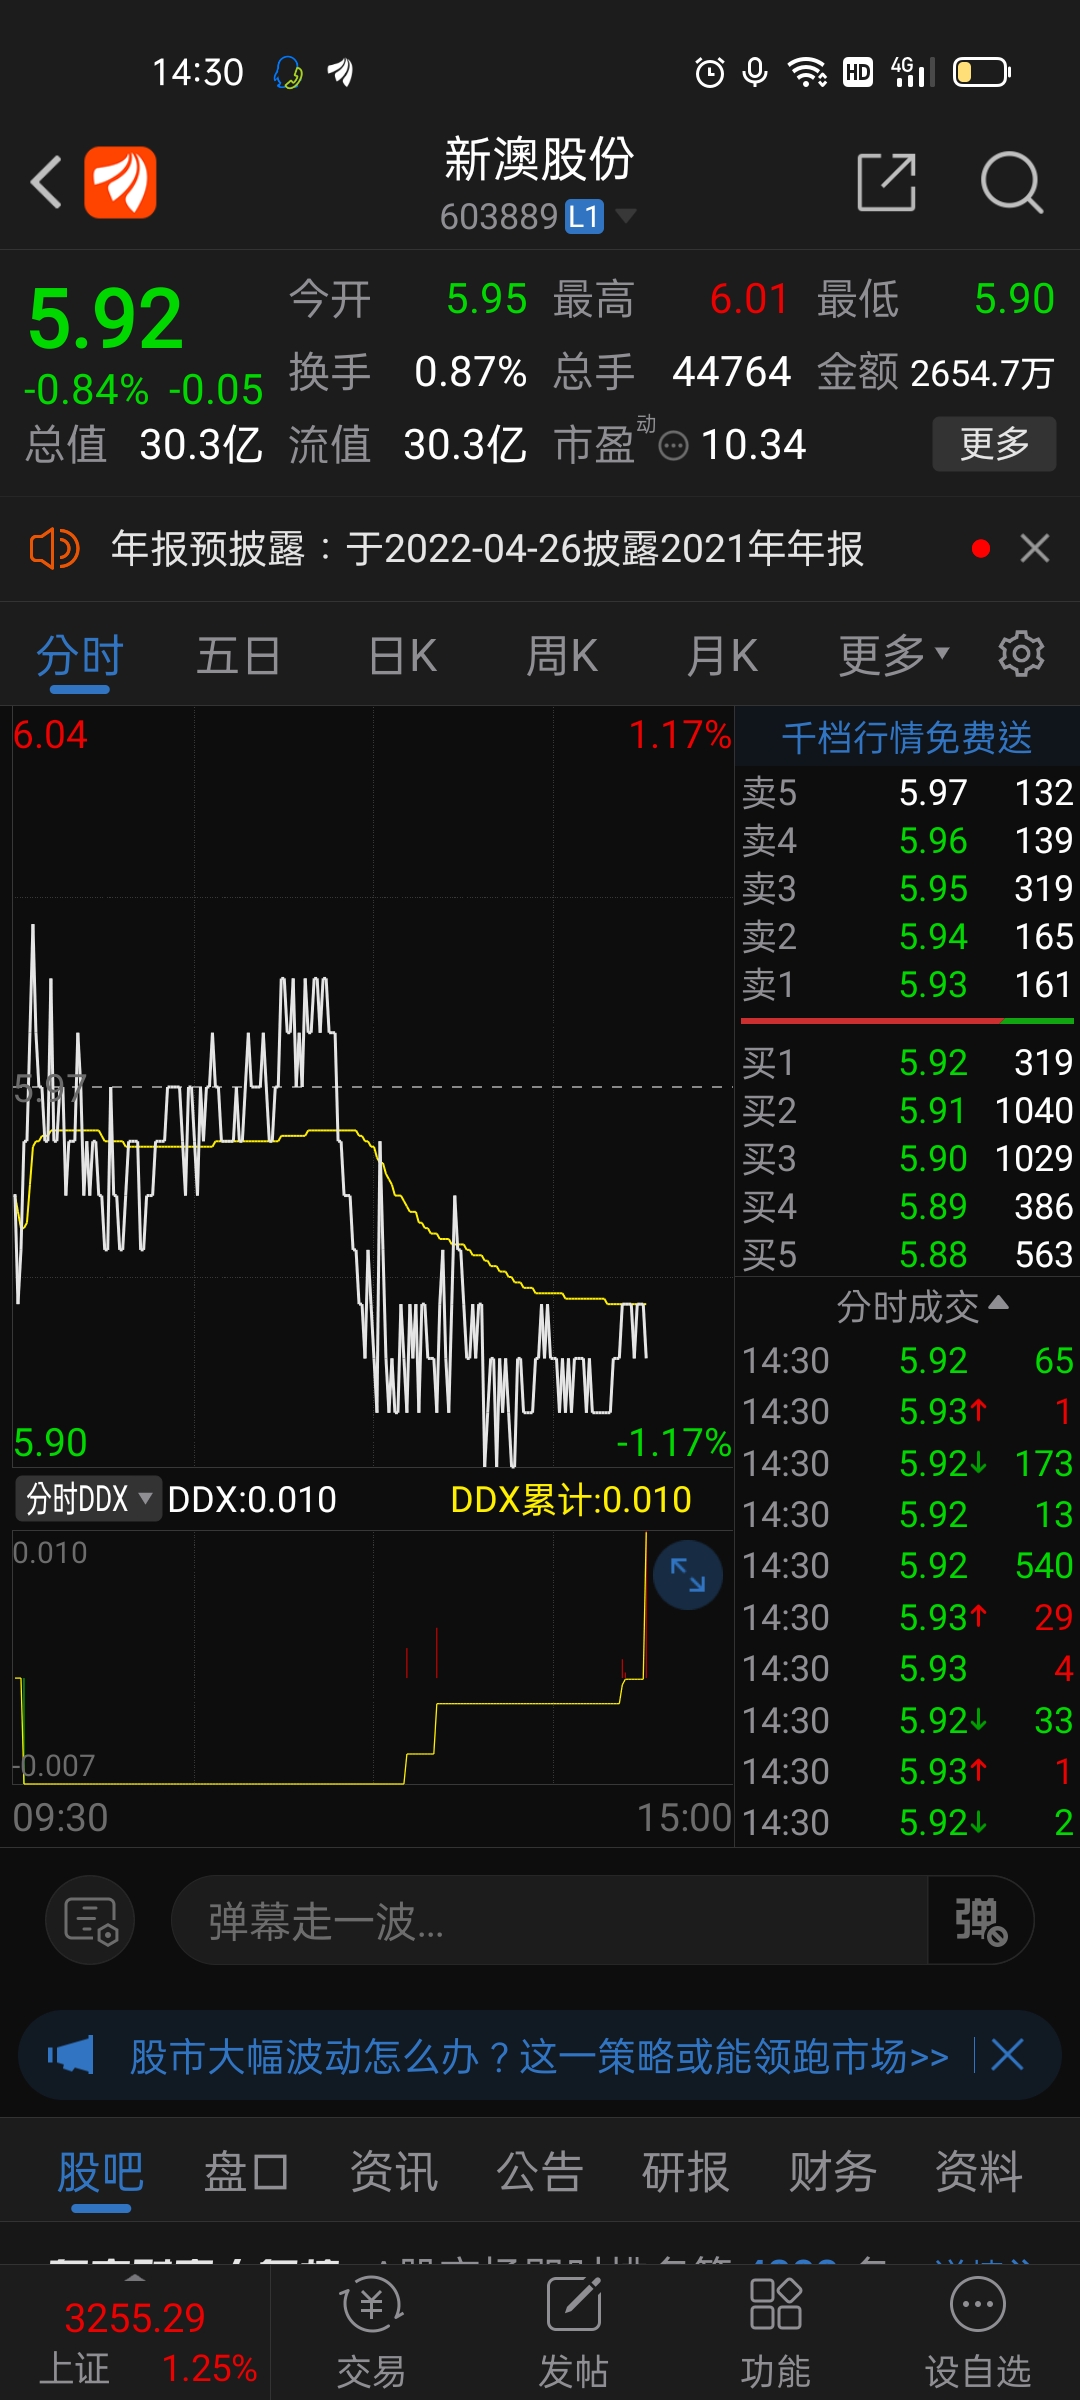Tap the battery status icon
The image size is (1080, 2400).
[x=981, y=72]
